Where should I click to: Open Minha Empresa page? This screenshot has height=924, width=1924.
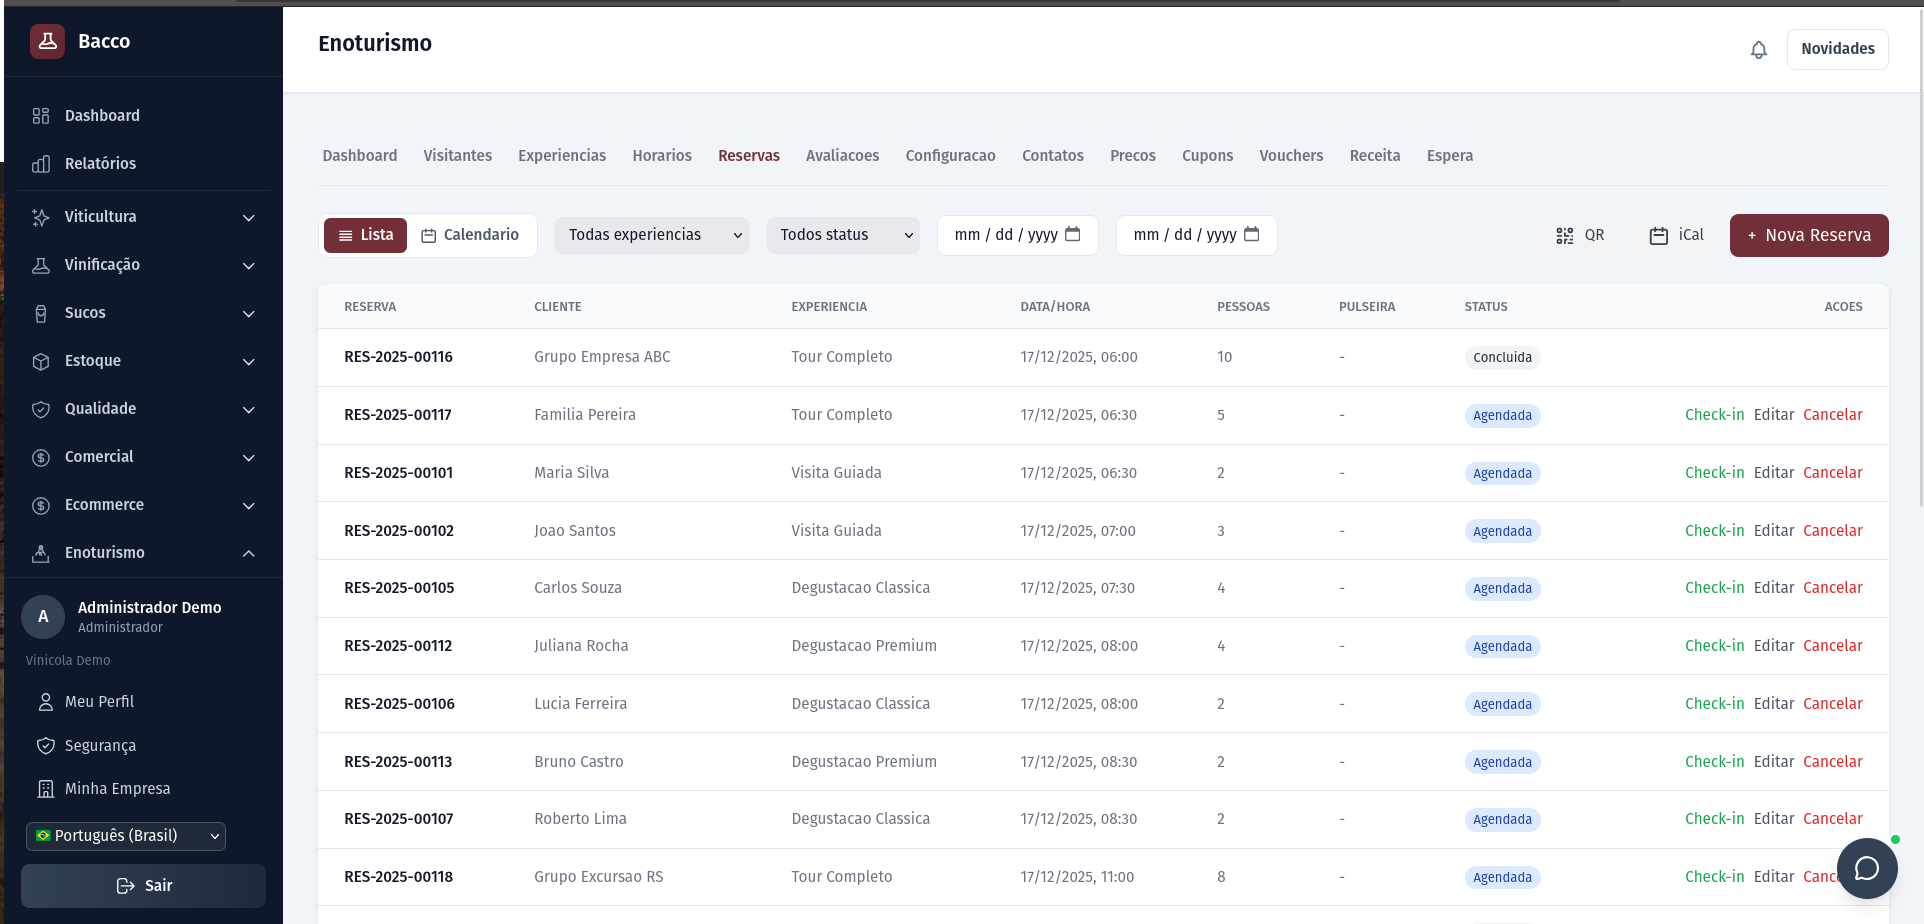117,789
